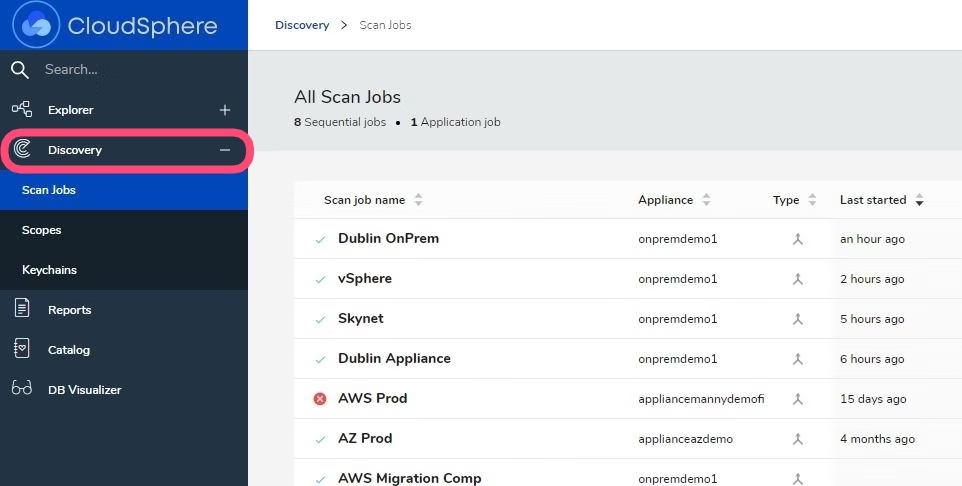Click the type icon in vSphere row
The height and width of the screenshot is (486, 962).
(798, 279)
